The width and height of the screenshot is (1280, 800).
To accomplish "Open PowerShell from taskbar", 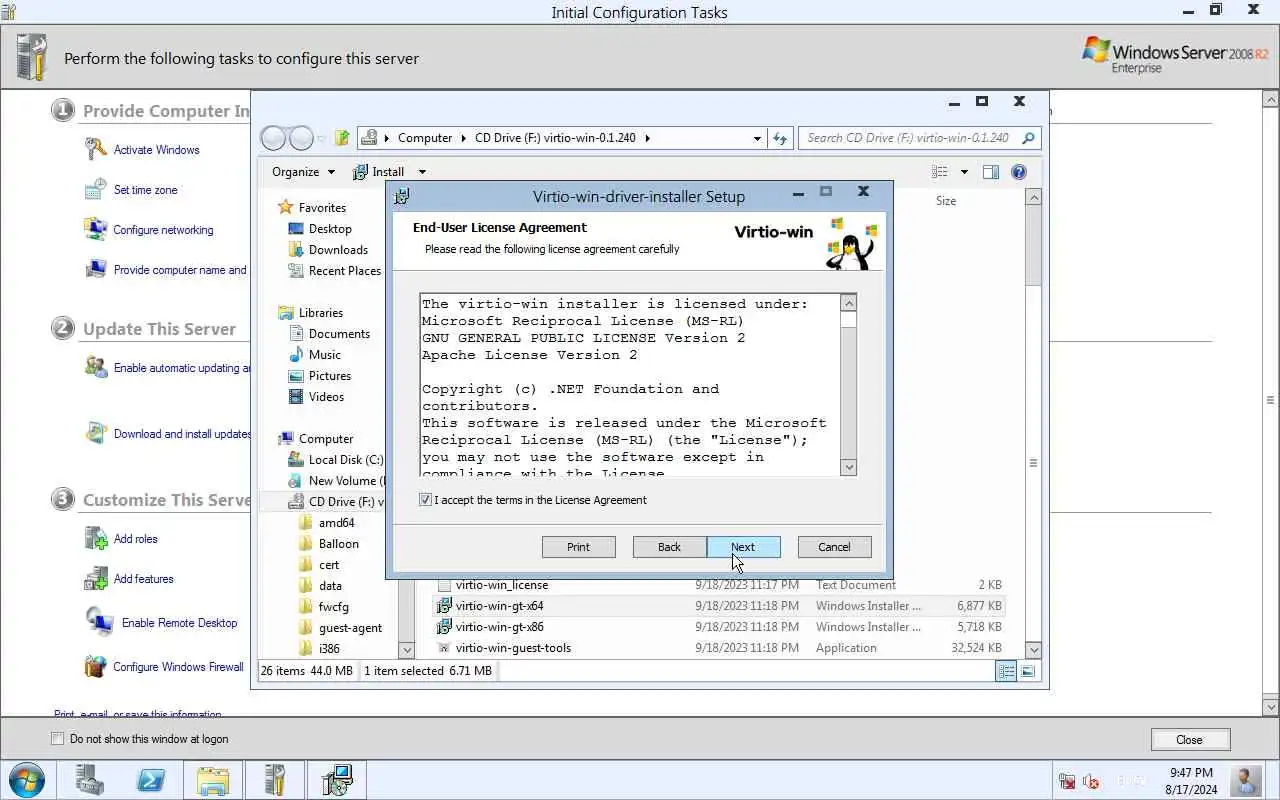I will coord(151,779).
